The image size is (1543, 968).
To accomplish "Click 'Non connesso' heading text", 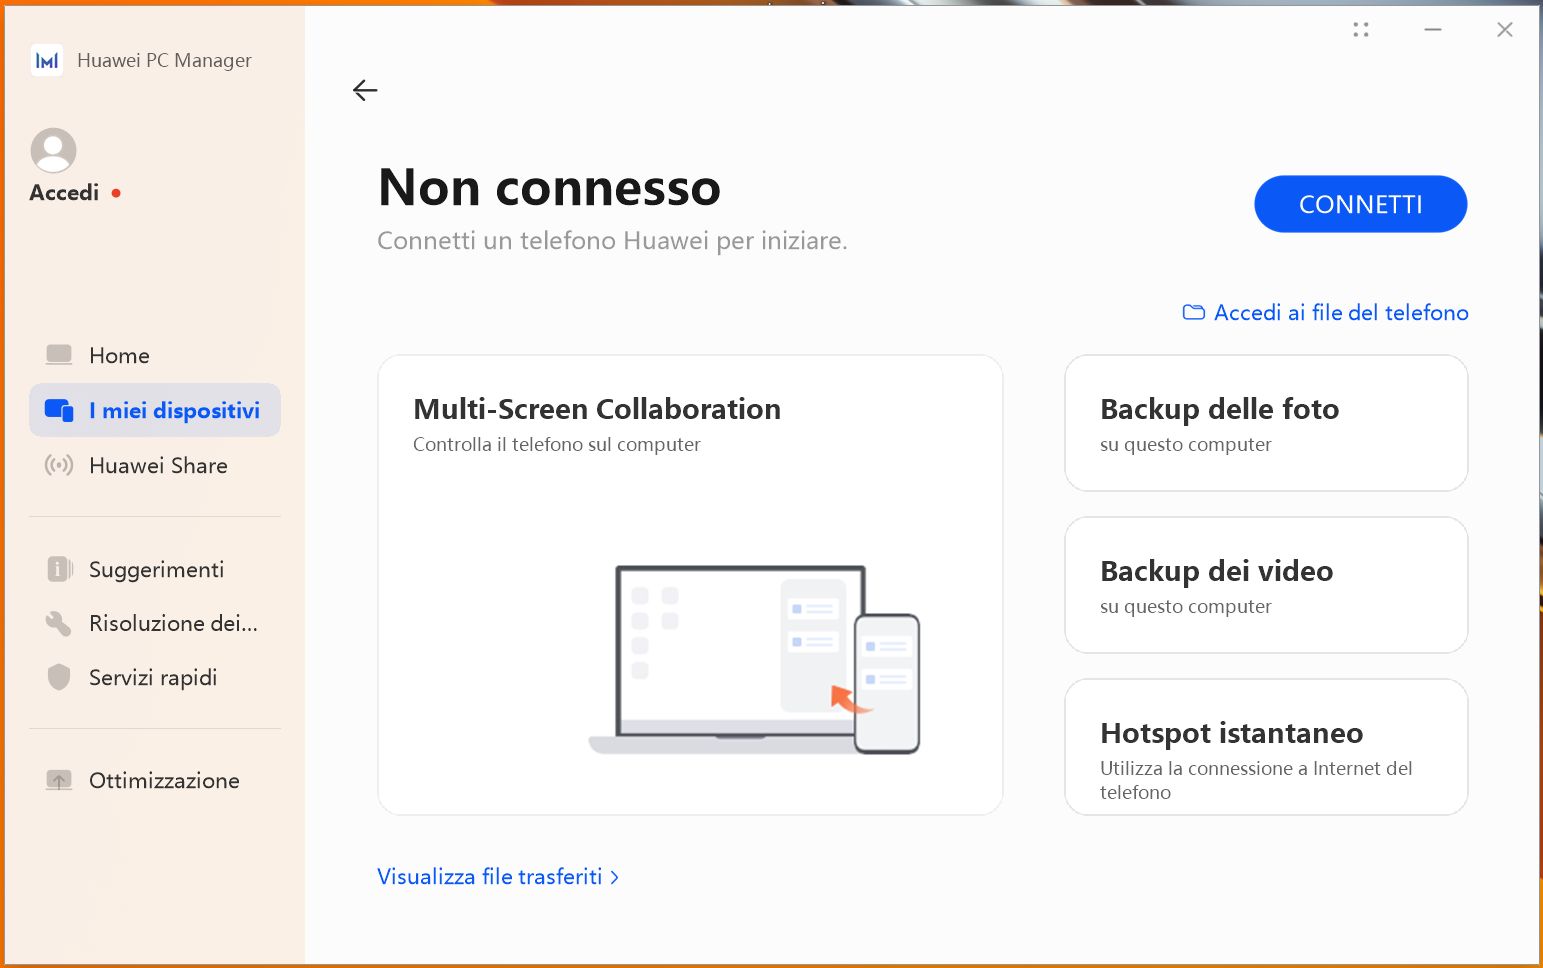I will [549, 188].
